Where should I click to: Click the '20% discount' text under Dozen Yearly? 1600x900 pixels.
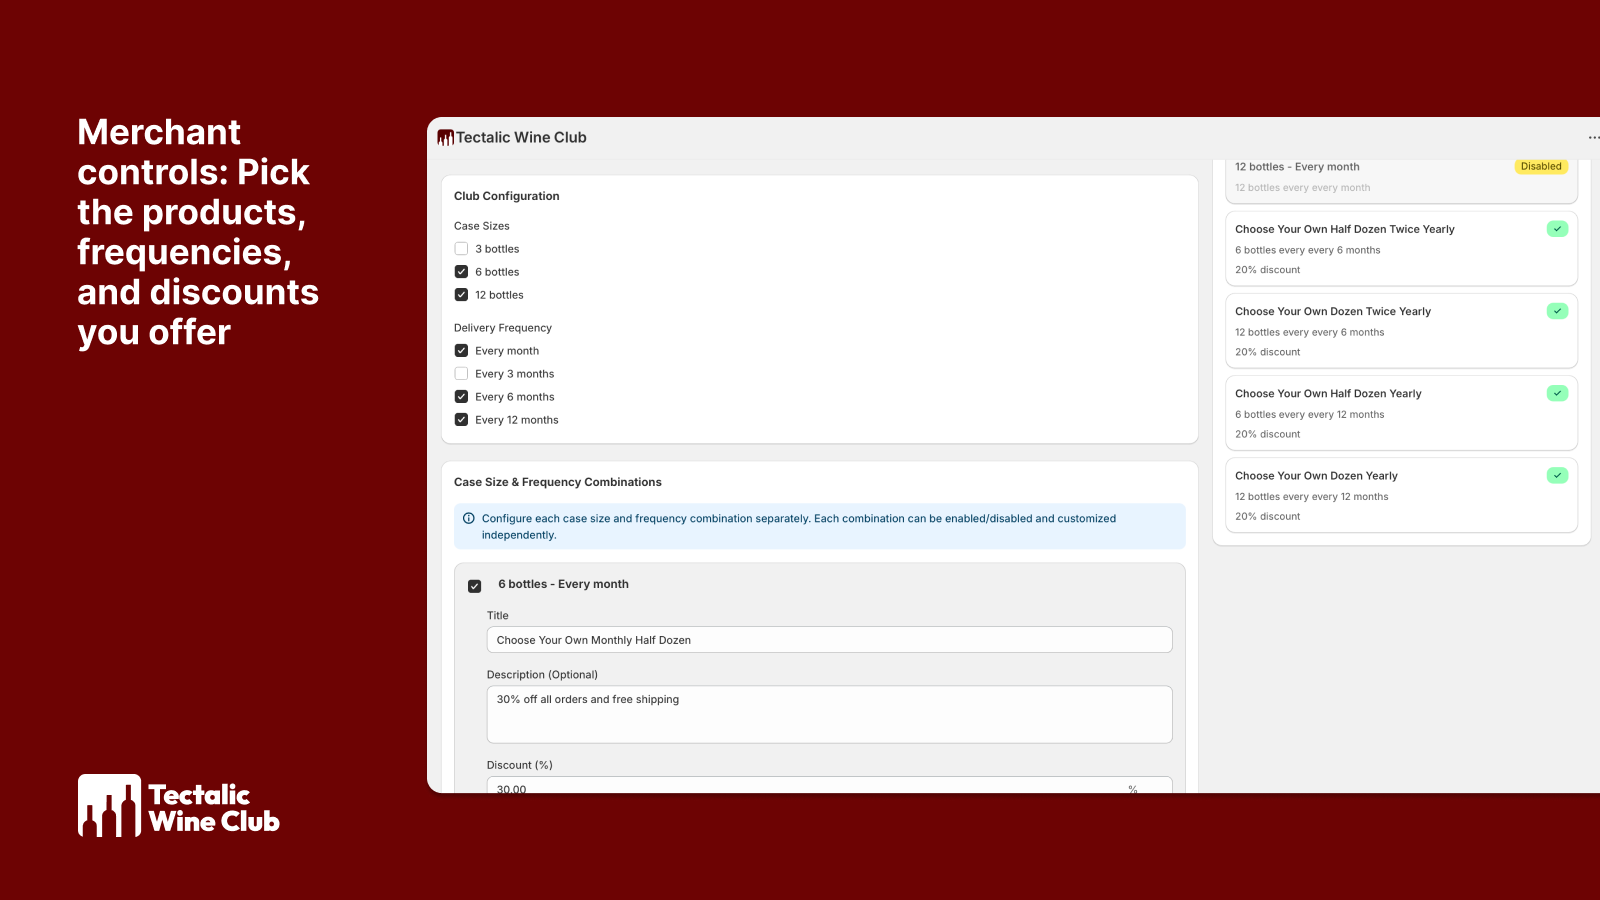pos(1268,516)
